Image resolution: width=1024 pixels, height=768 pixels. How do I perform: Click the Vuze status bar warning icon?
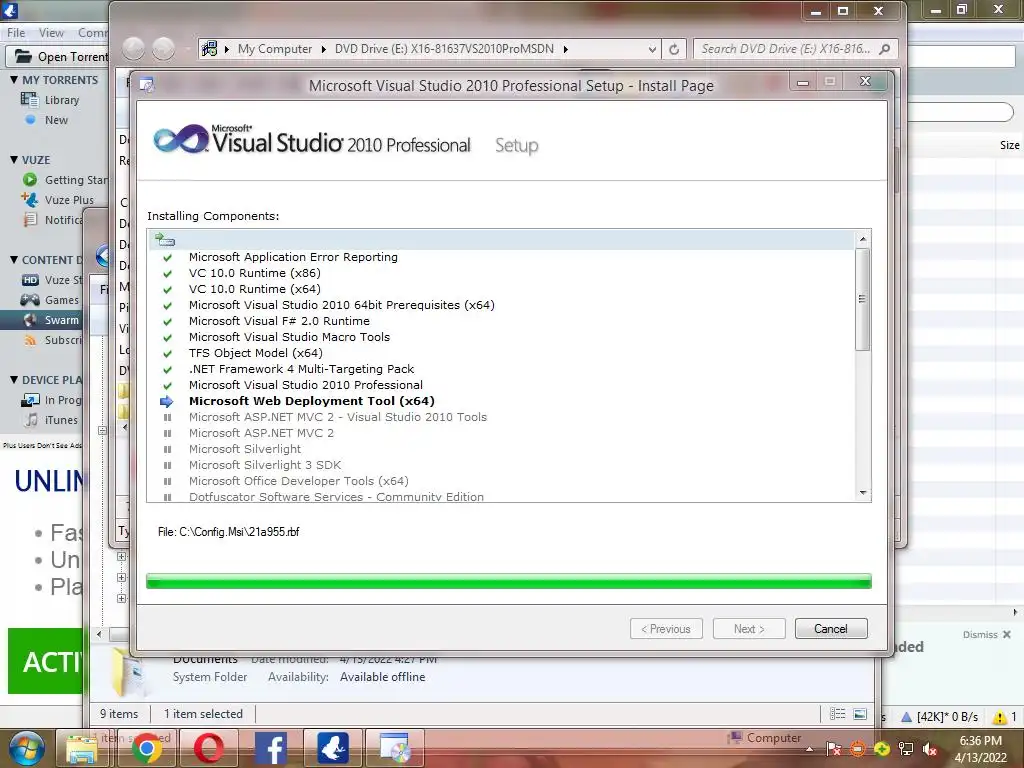coord(999,717)
